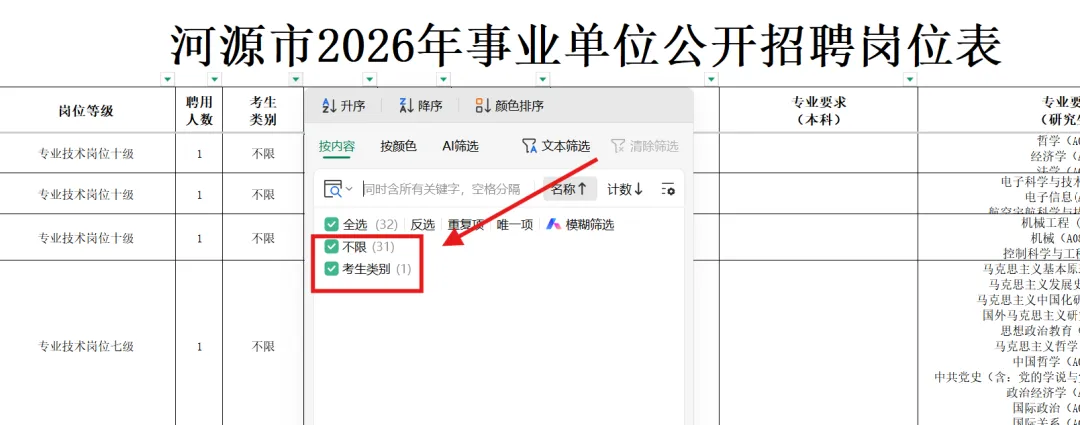Switch to AI筛选 tab

460,146
